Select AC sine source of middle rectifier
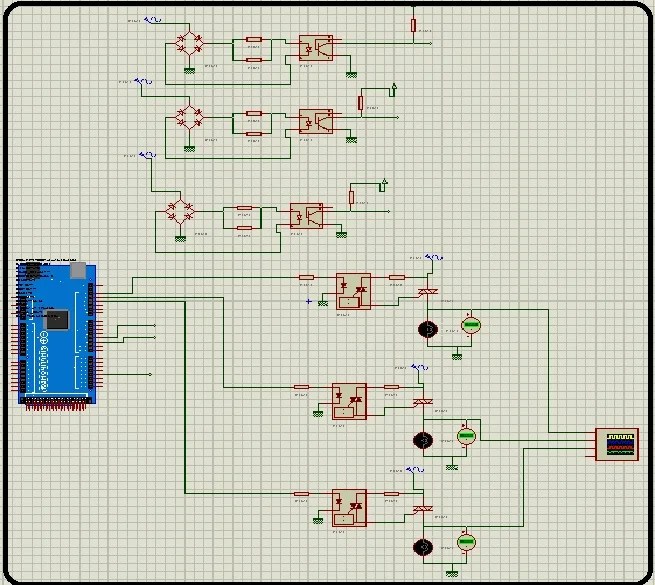Image resolution: width=655 pixels, height=585 pixels. point(143,81)
